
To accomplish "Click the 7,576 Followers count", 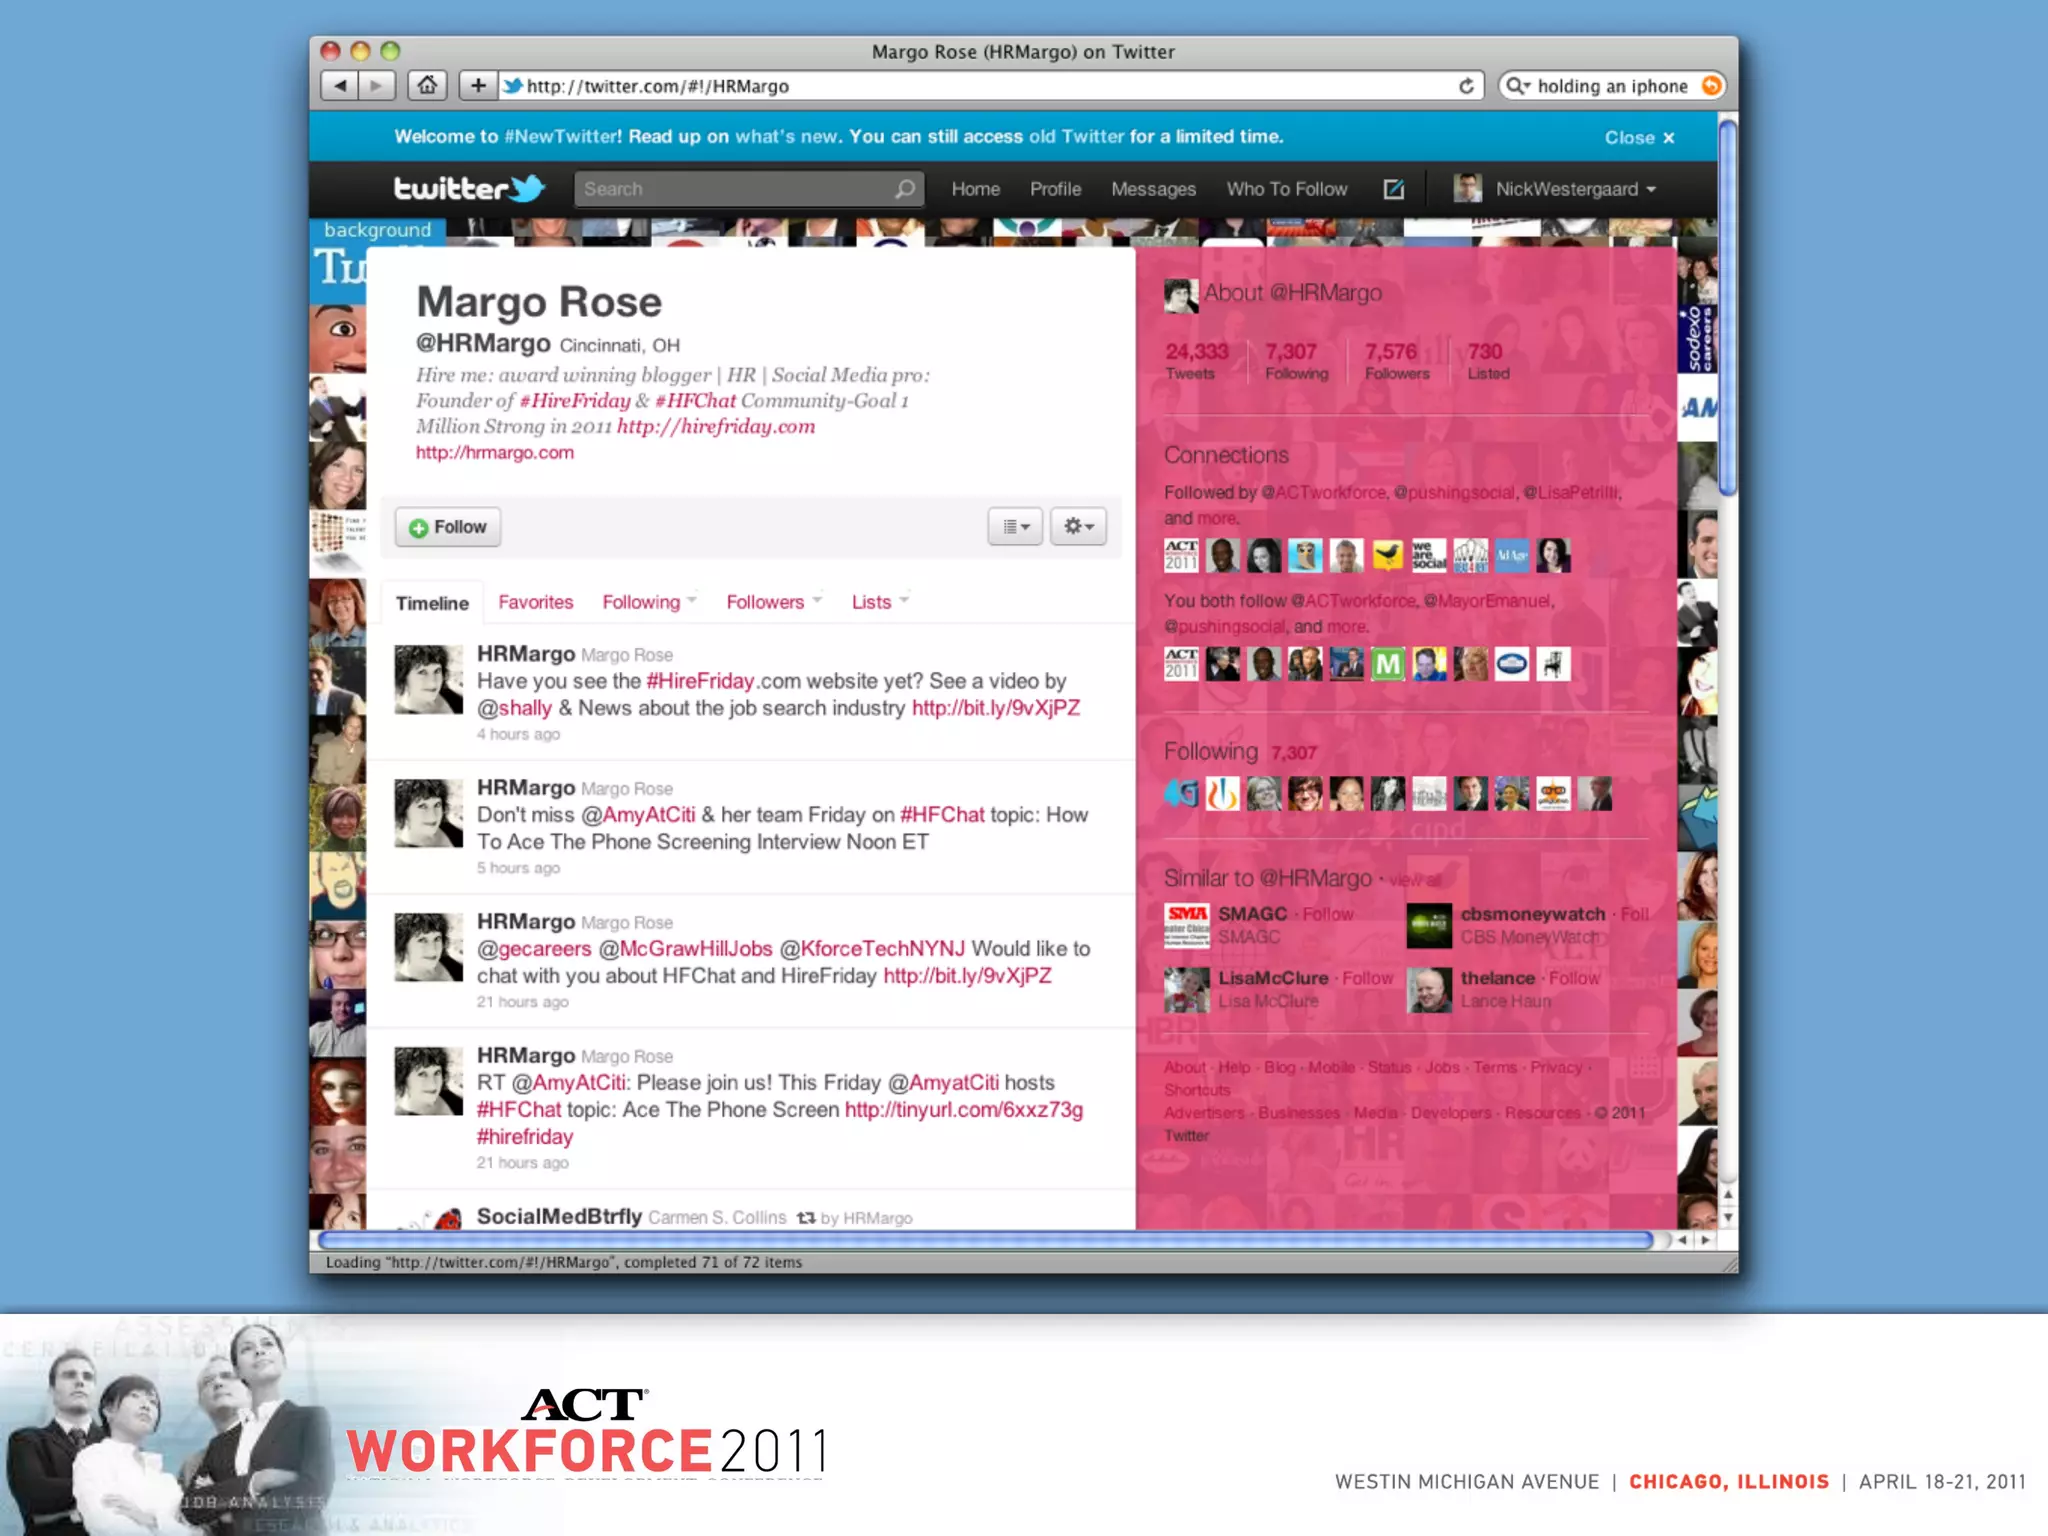I will point(1396,360).
